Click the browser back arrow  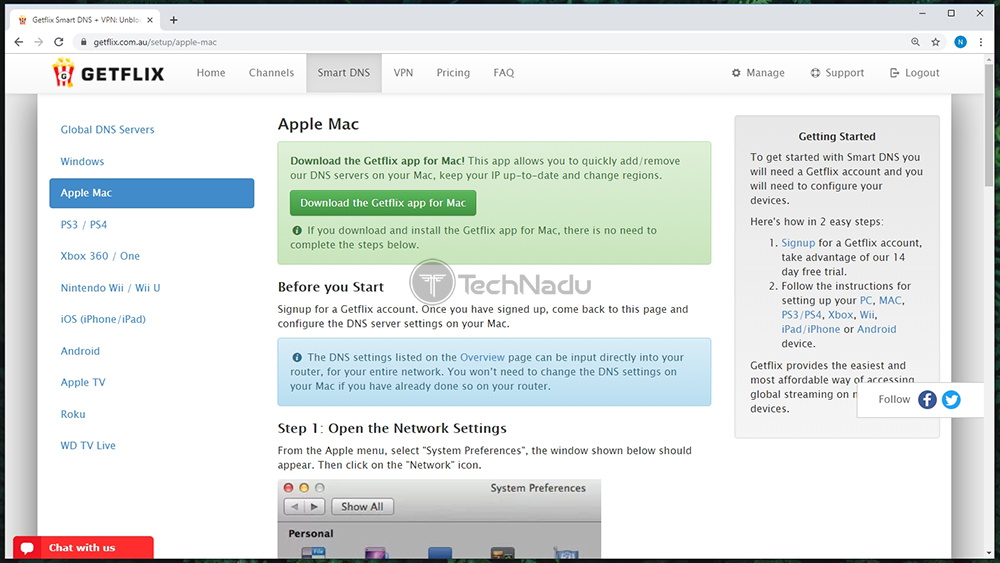(18, 42)
